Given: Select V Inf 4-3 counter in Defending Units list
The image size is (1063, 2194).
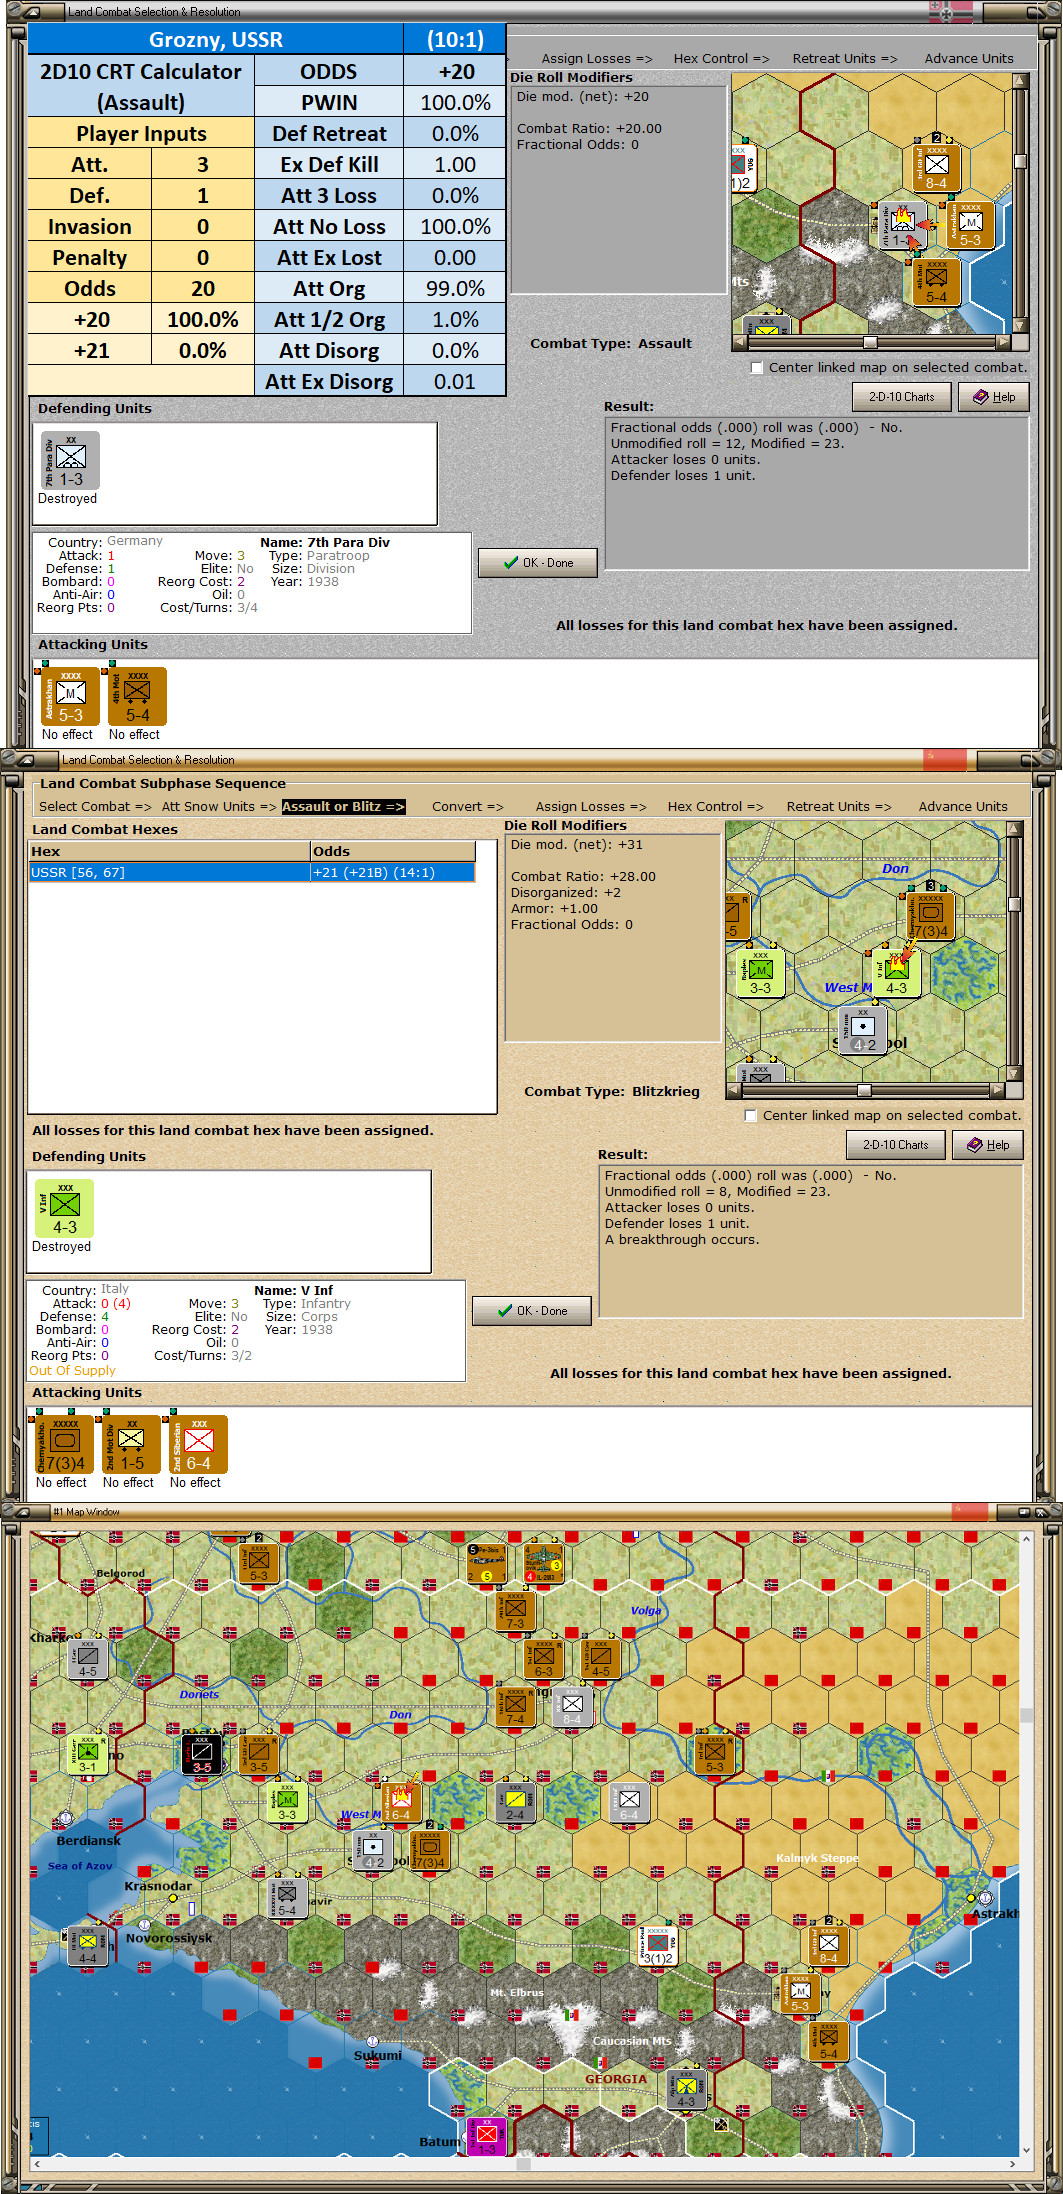Looking at the screenshot, I should click(x=64, y=1208).
